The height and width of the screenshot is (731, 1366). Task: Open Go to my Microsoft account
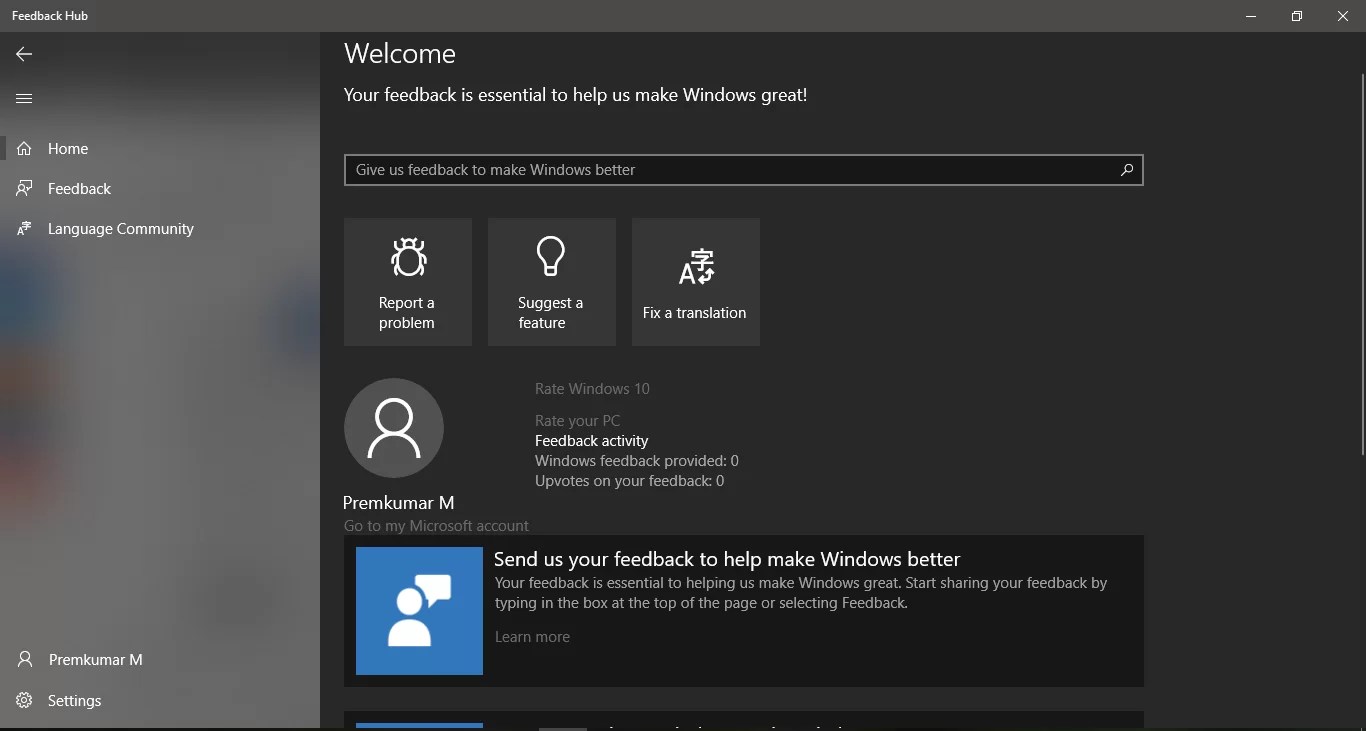click(x=435, y=526)
